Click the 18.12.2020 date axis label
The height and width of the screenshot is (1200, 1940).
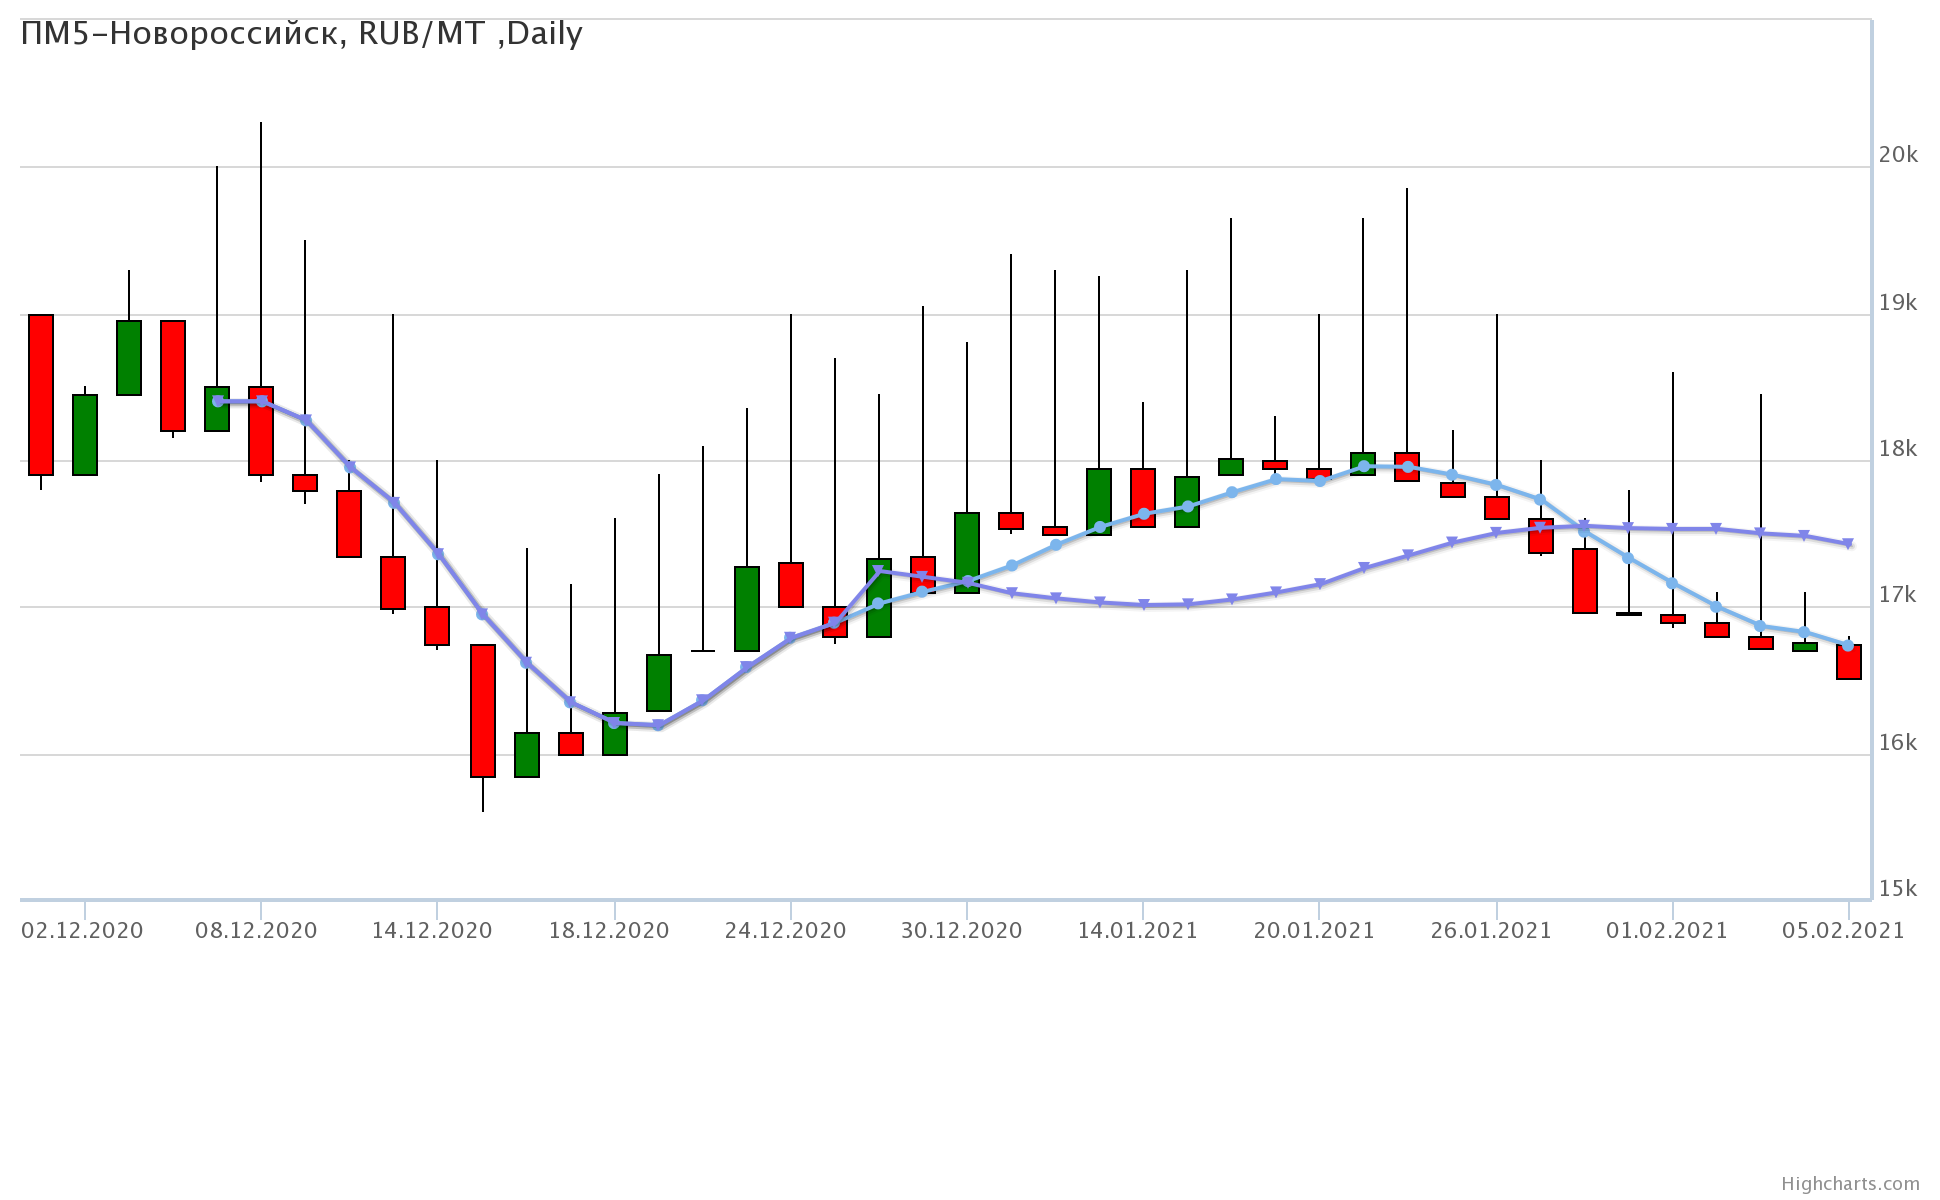click(609, 931)
